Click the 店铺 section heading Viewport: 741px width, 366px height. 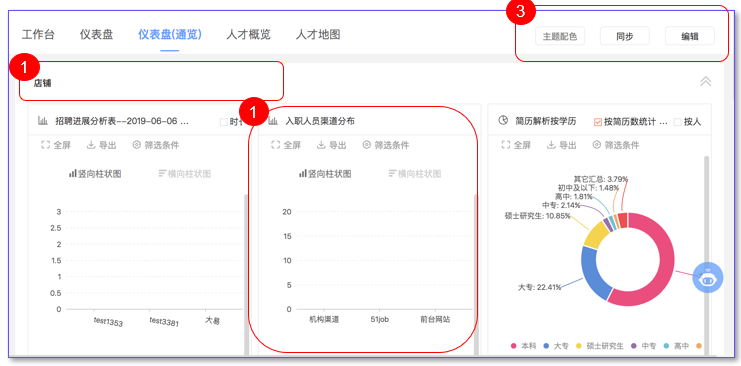42,83
